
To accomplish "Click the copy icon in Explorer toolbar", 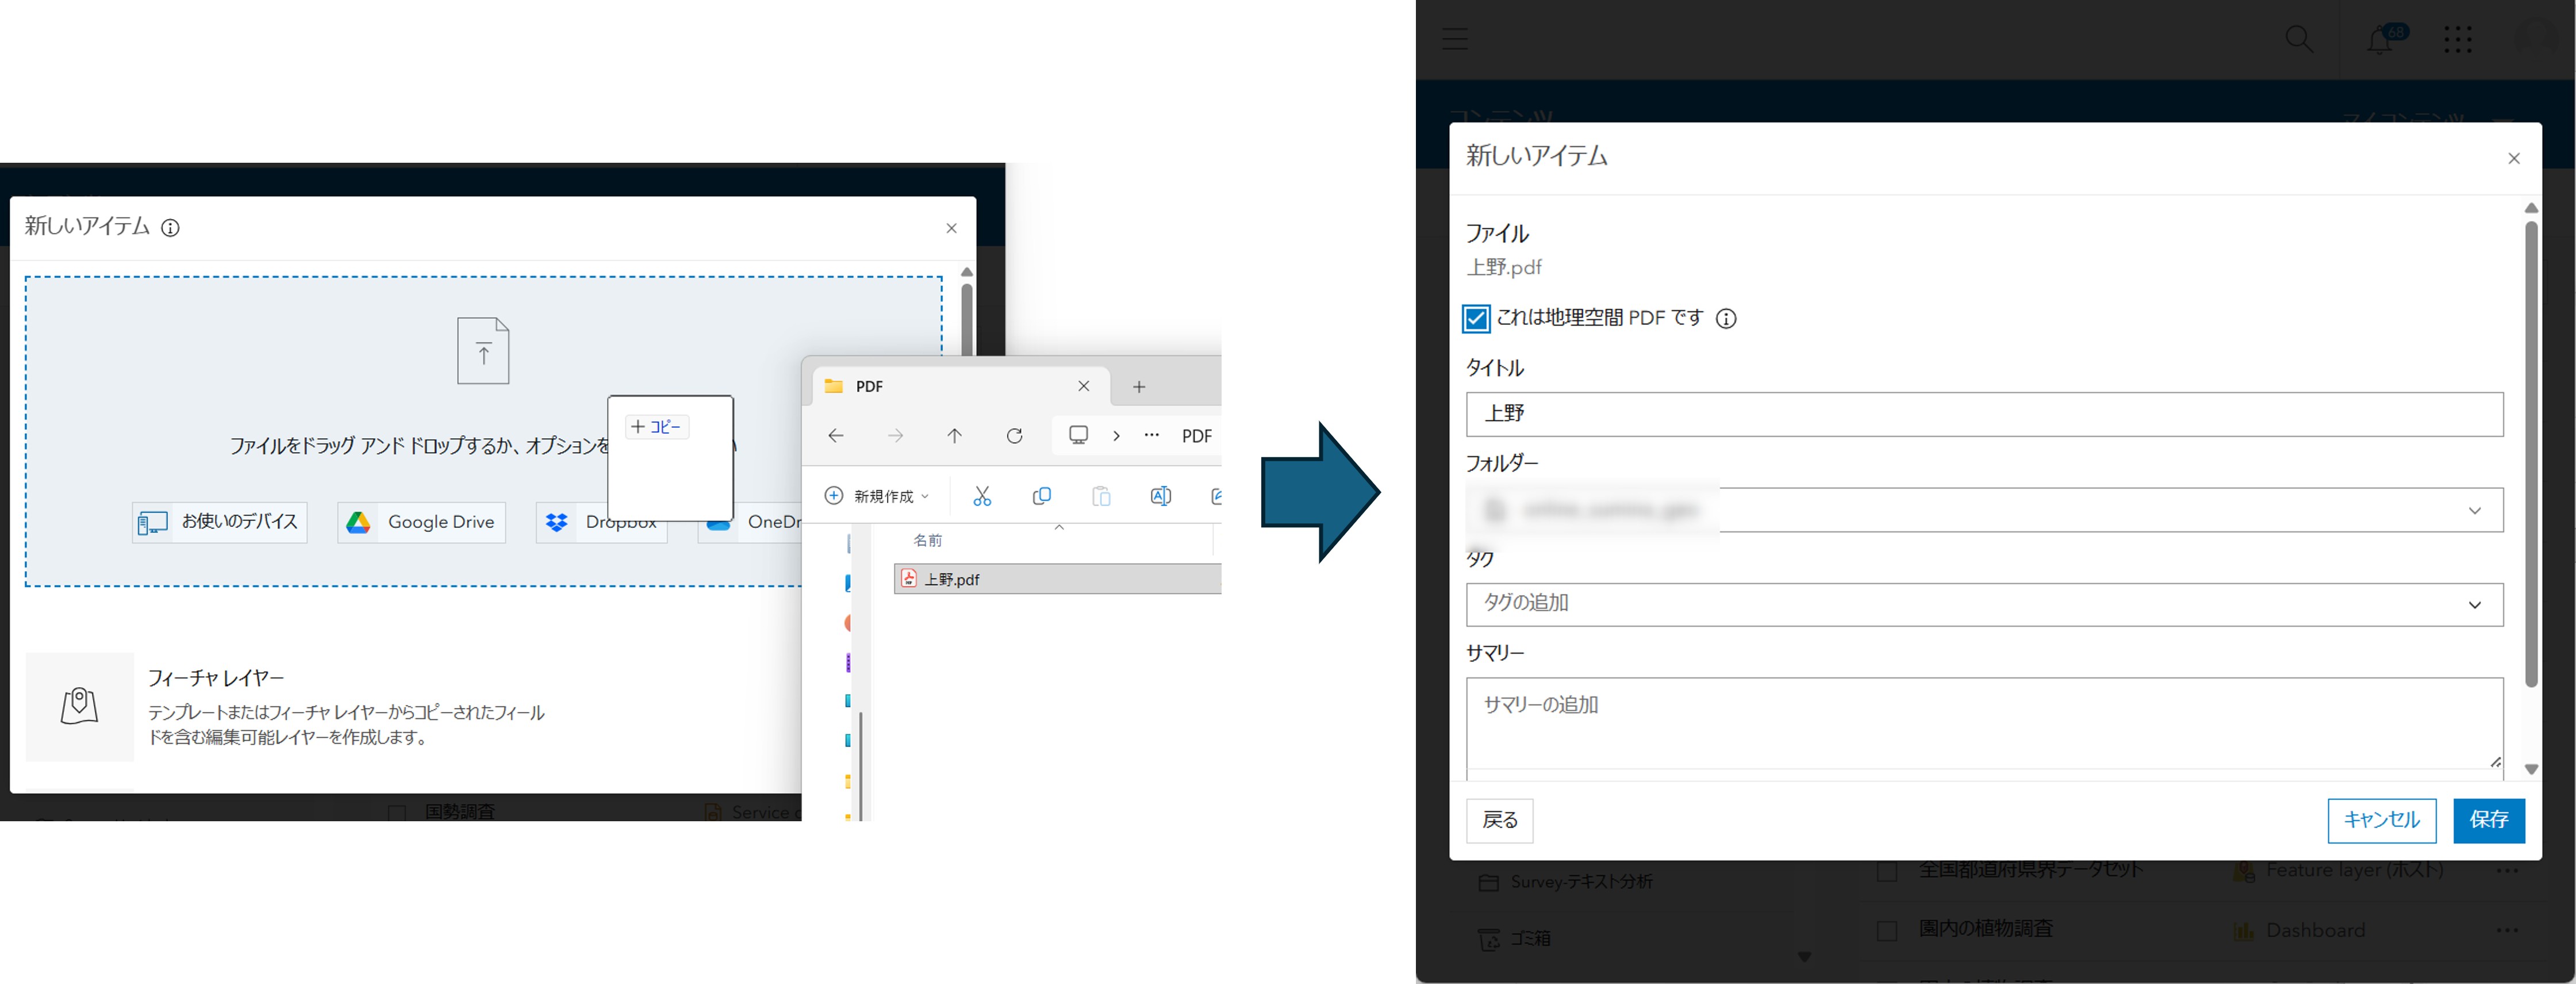I will tap(1041, 496).
